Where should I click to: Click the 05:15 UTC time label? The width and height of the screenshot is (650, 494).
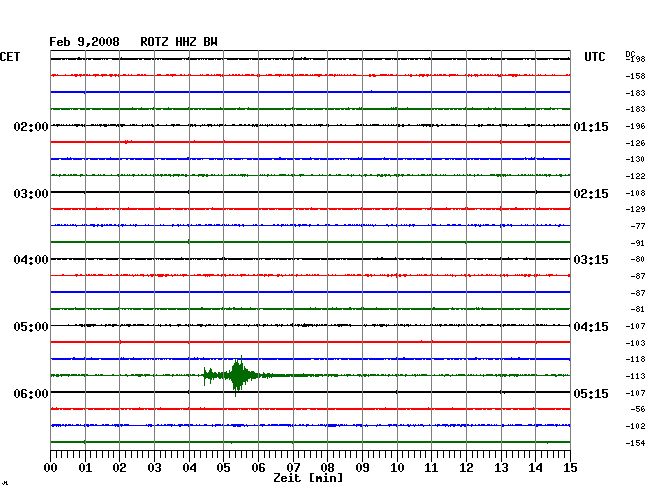pyautogui.click(x=591, y=393)
